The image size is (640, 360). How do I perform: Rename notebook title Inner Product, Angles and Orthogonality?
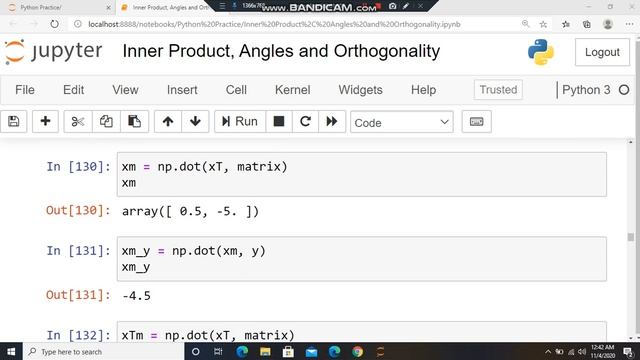pyautogui.click(x=281, y=51)
